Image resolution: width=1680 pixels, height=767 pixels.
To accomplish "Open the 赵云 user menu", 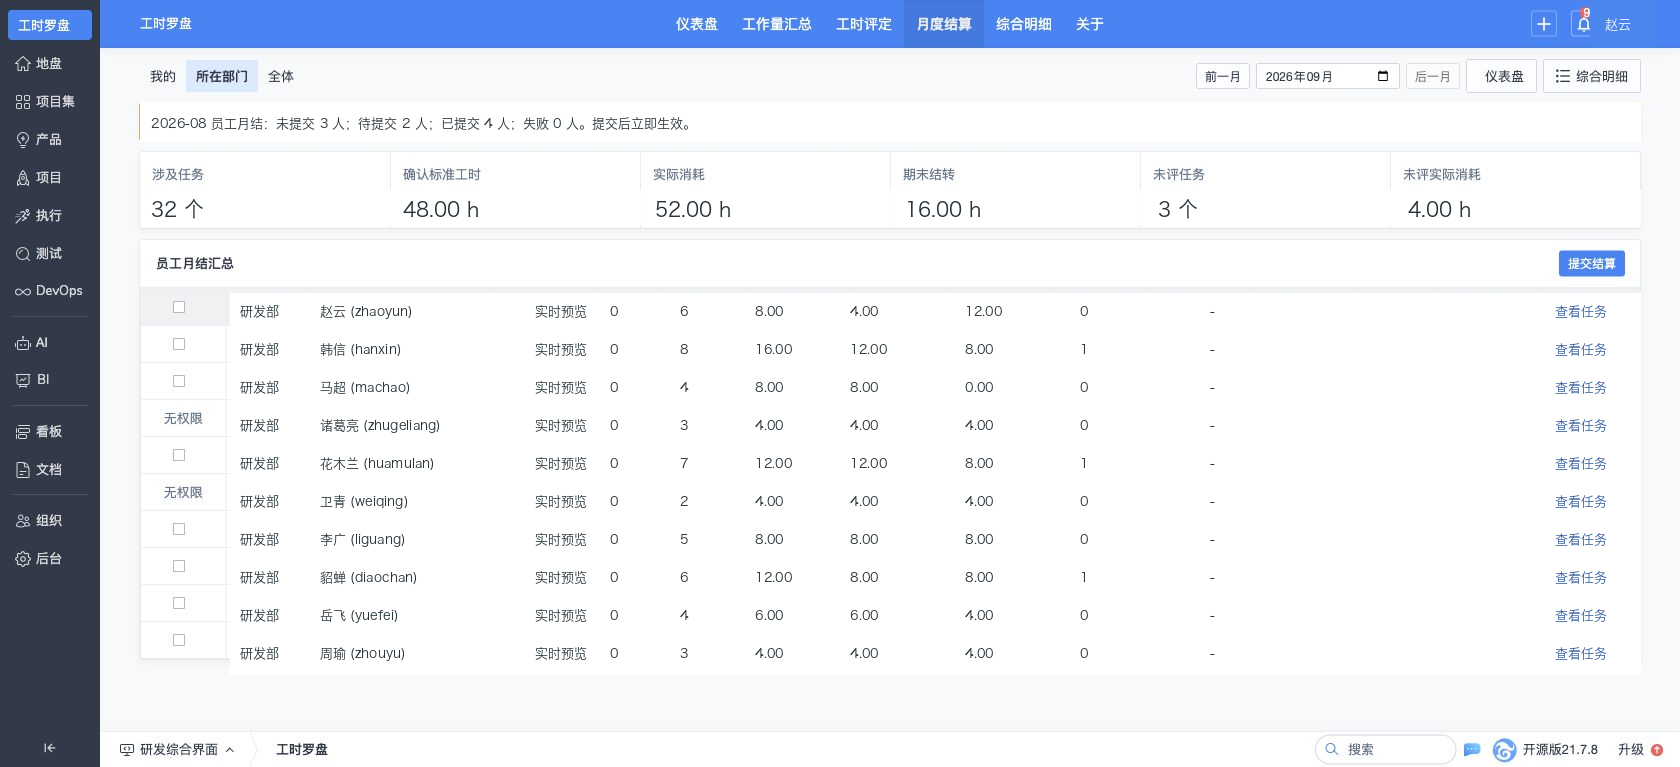I will point(1618,25).
